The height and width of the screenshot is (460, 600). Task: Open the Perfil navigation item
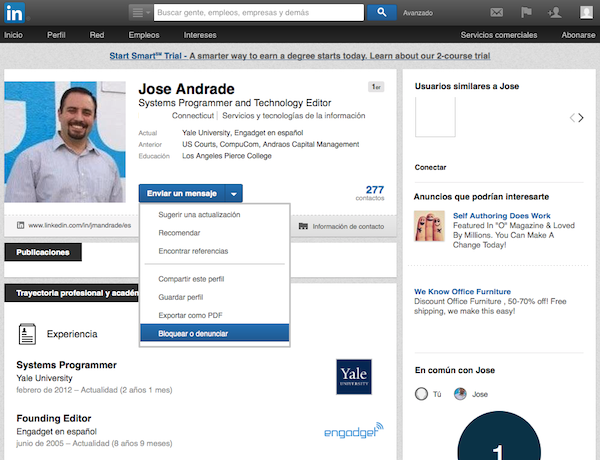point(56,35)
